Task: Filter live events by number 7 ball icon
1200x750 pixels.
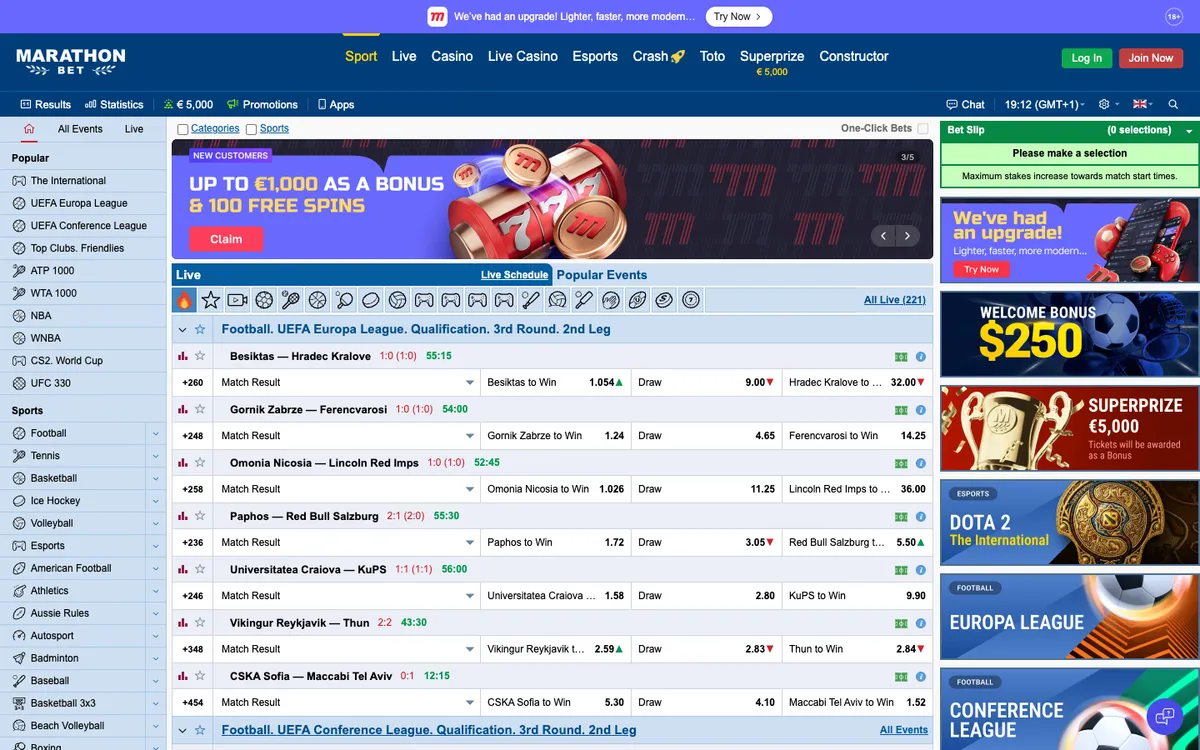Action: click(x=690, y=300)
